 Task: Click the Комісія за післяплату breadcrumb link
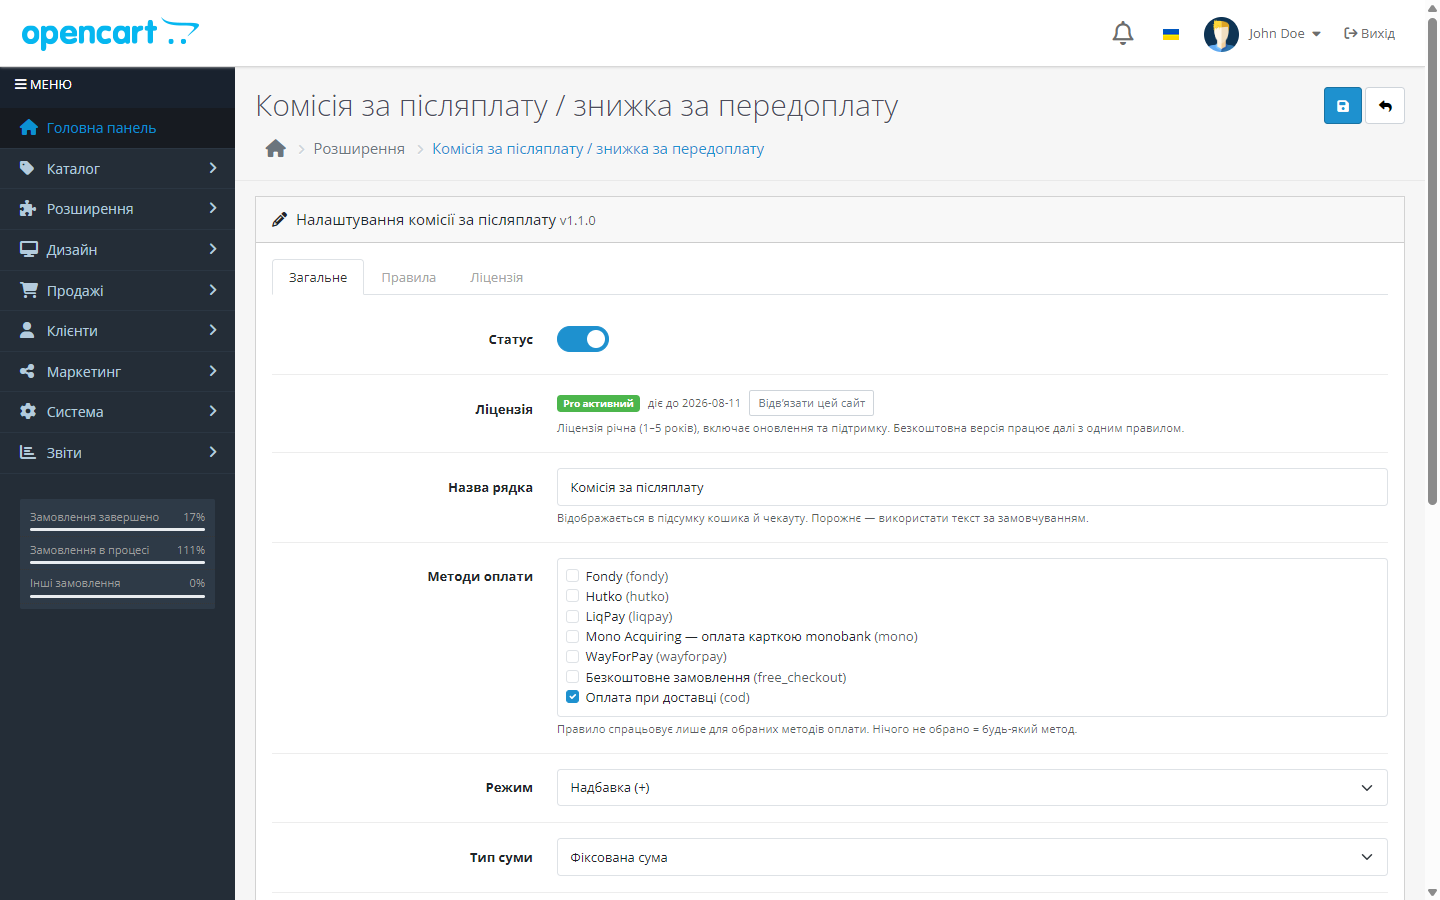(x=598, y=149)
